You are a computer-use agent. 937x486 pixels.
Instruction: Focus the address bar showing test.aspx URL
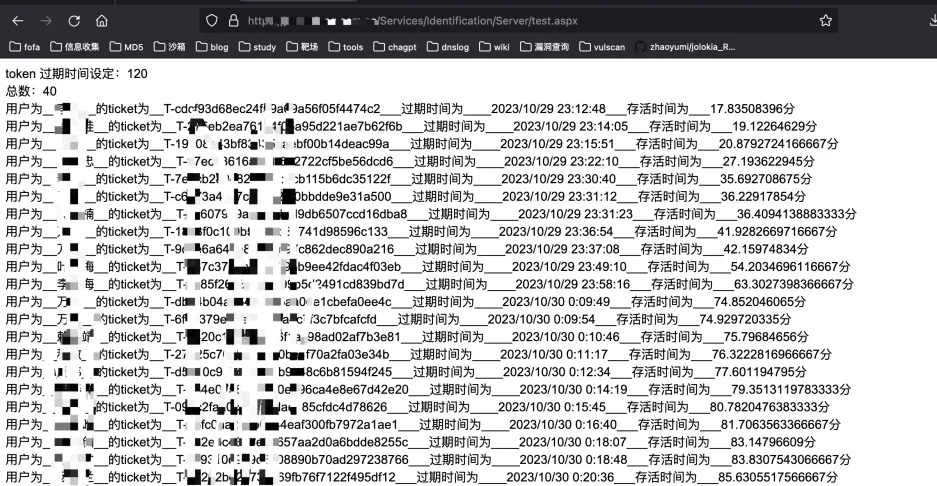click(x=518, y=20)
